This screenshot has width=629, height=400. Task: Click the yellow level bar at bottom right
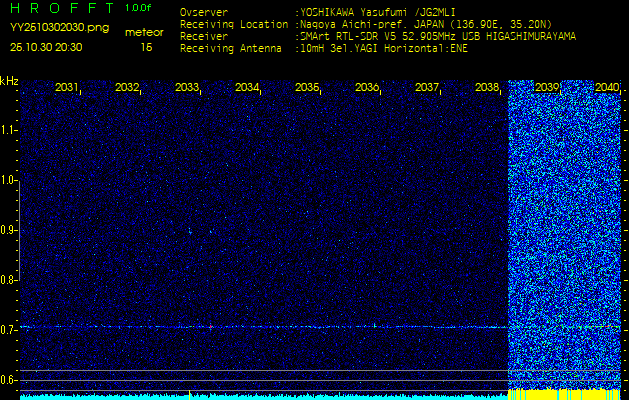point(564,394)
